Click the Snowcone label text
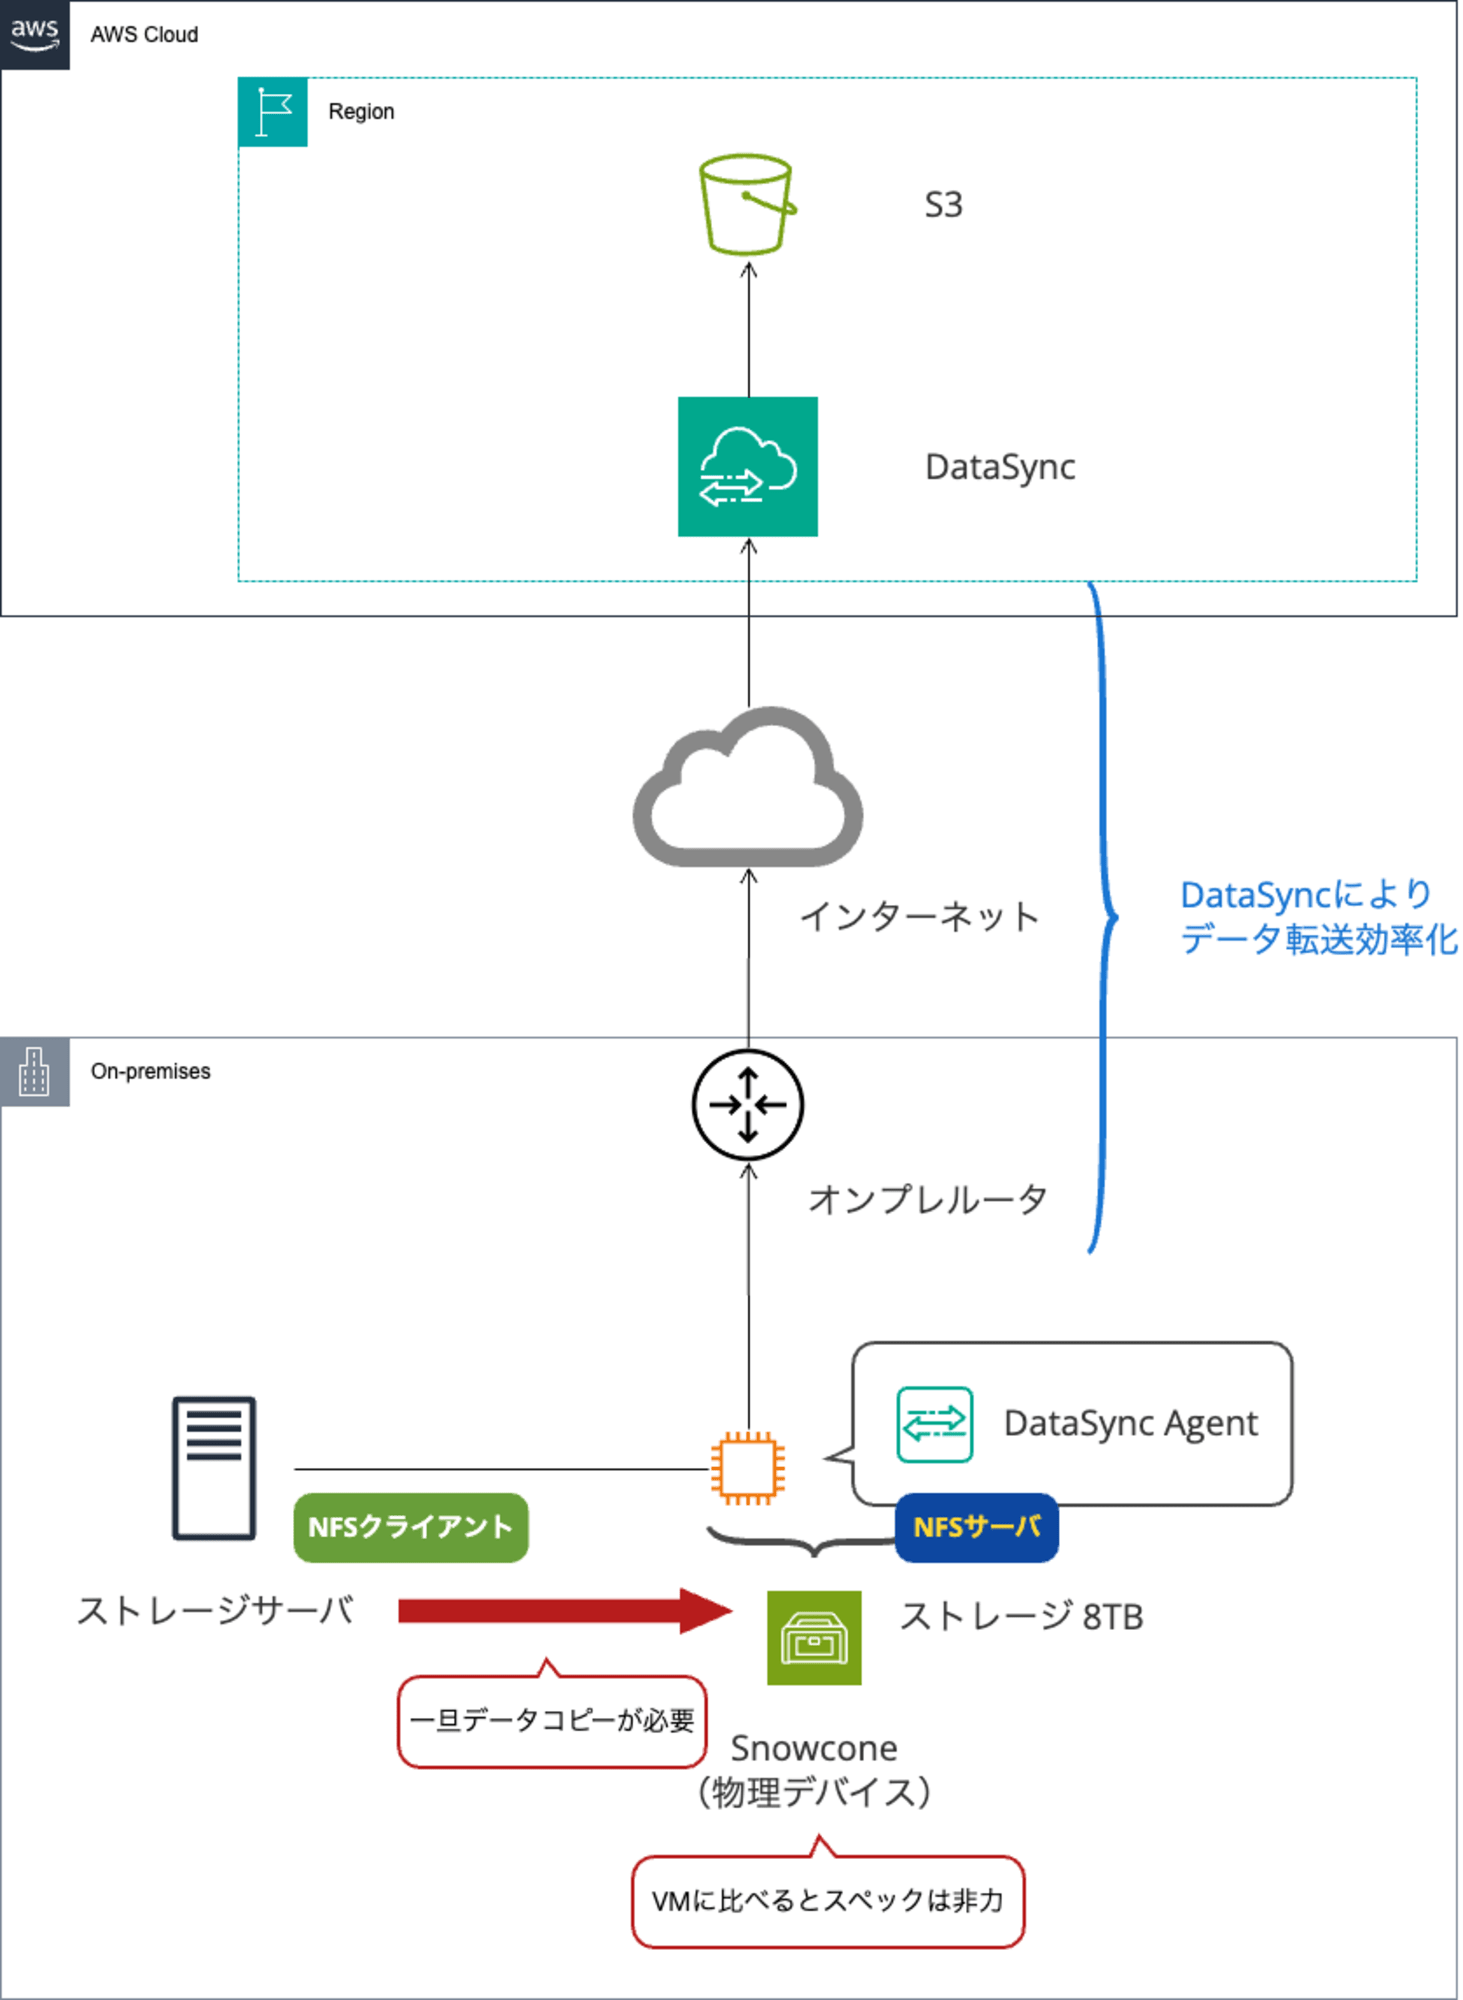The image size is (1463, 2000). coord(814,1749)
